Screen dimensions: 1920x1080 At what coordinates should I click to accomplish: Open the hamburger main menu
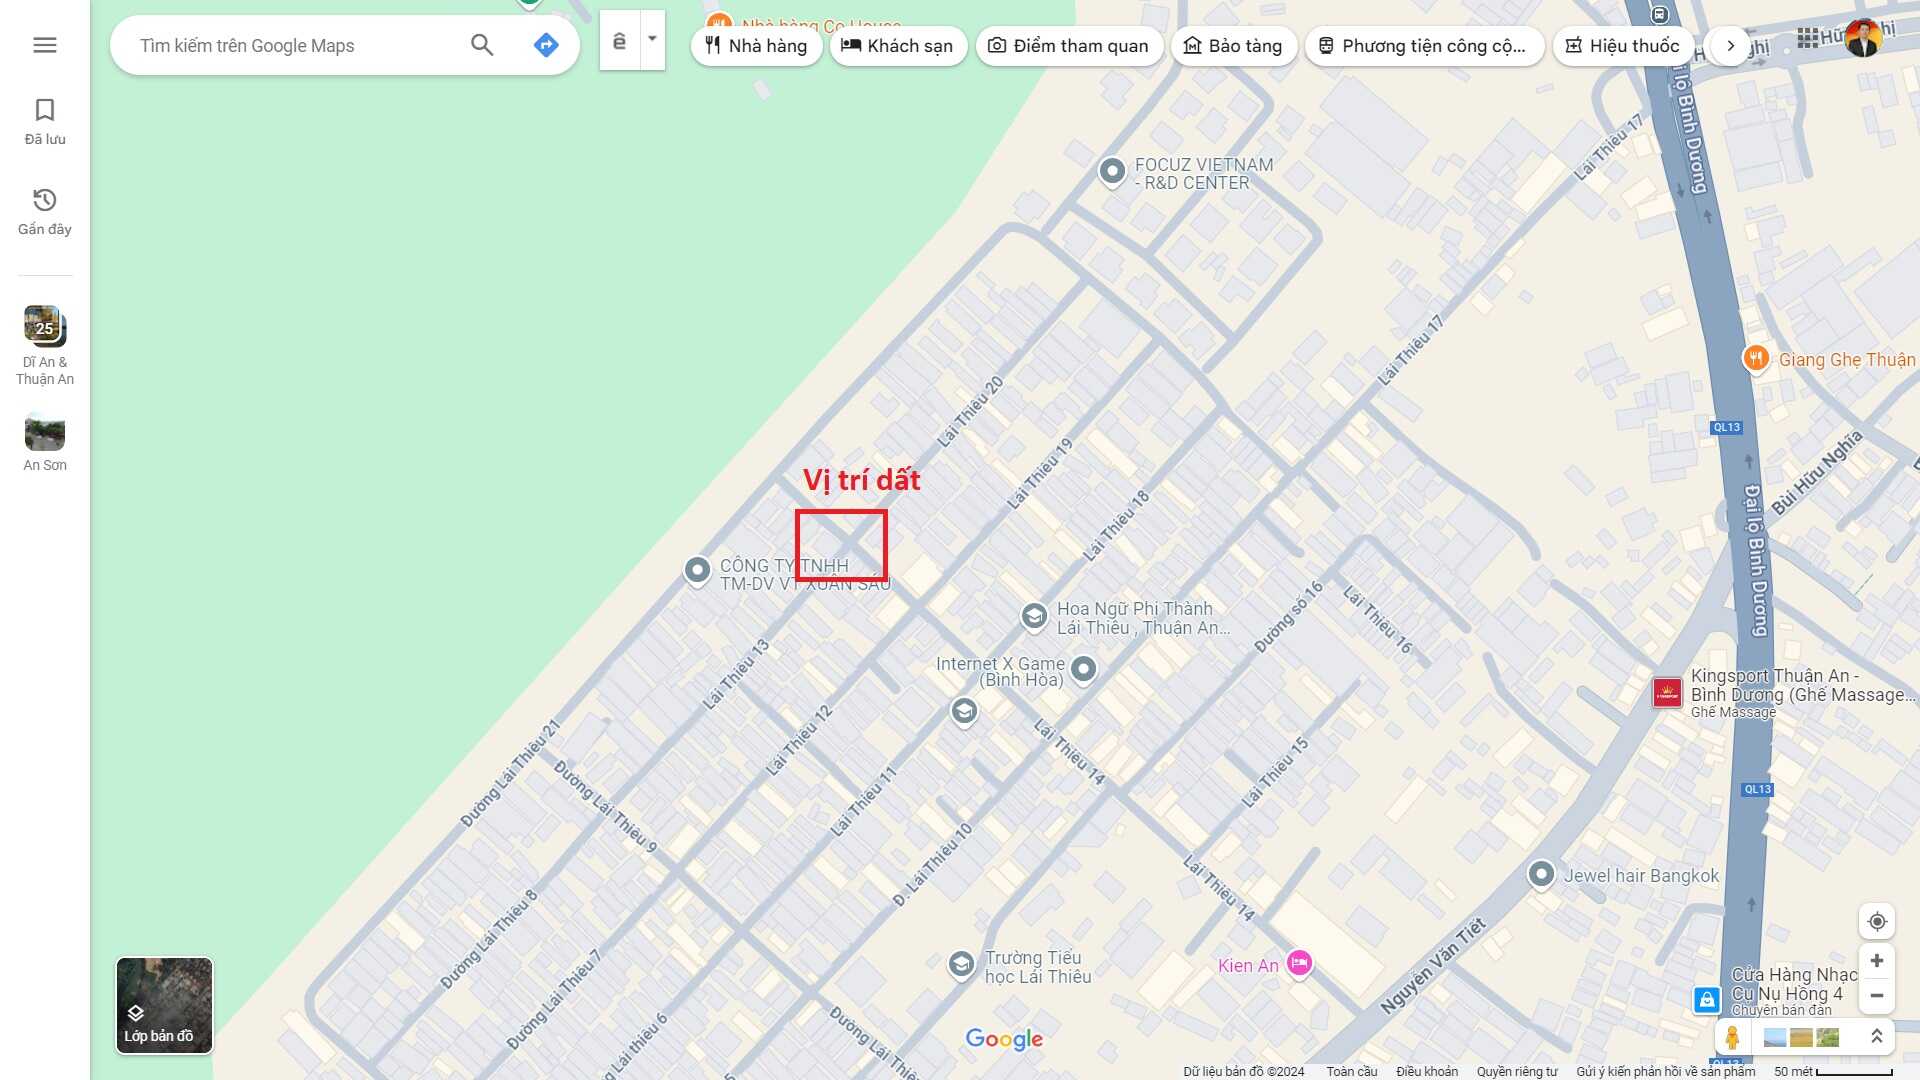click(x=45, y=45)
